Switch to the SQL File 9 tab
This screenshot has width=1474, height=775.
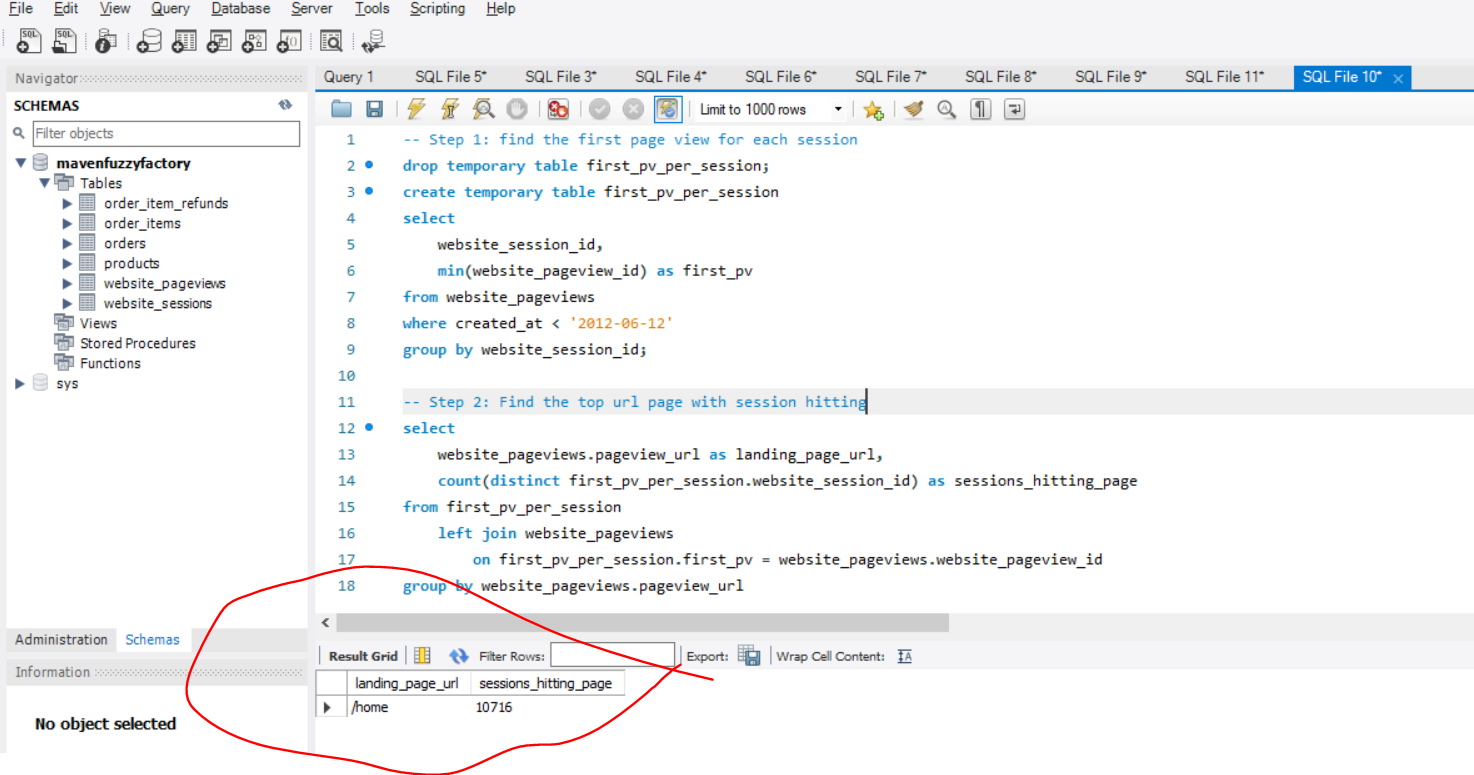pos(1111,77)
